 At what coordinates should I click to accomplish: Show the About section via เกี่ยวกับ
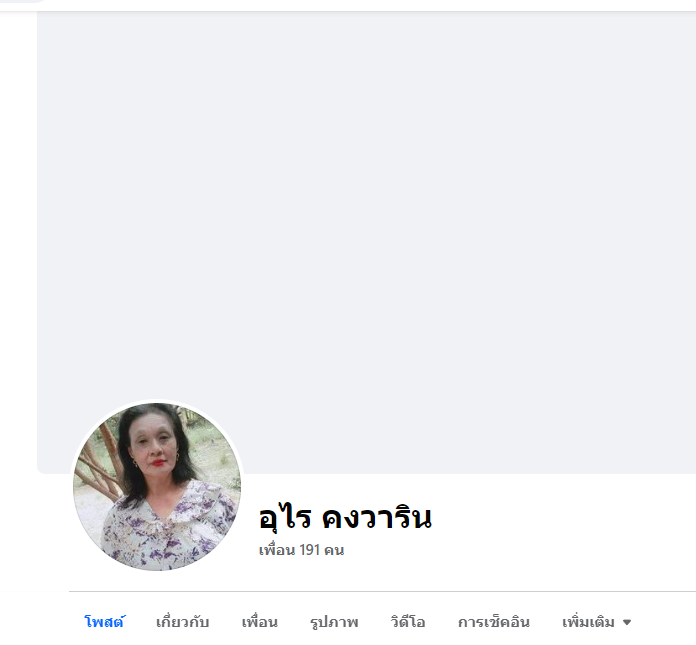(x=182, y=621)
